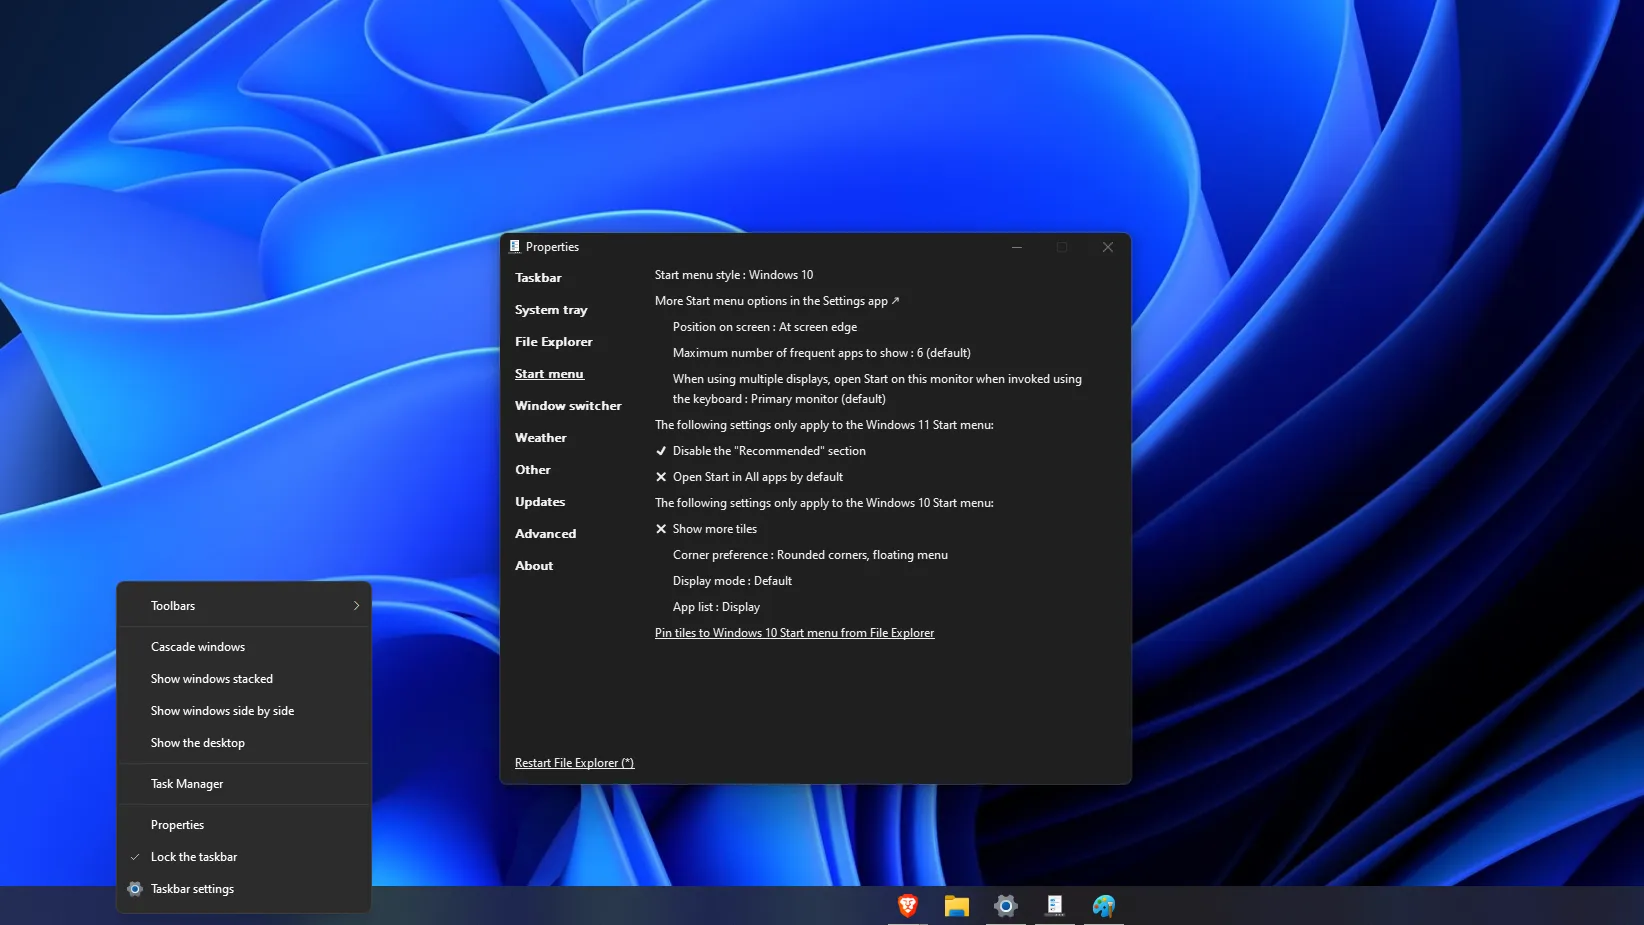Toggle Lock the taskbar menu entry
This screenshot has height=925, width=1644.
(194, 857)
